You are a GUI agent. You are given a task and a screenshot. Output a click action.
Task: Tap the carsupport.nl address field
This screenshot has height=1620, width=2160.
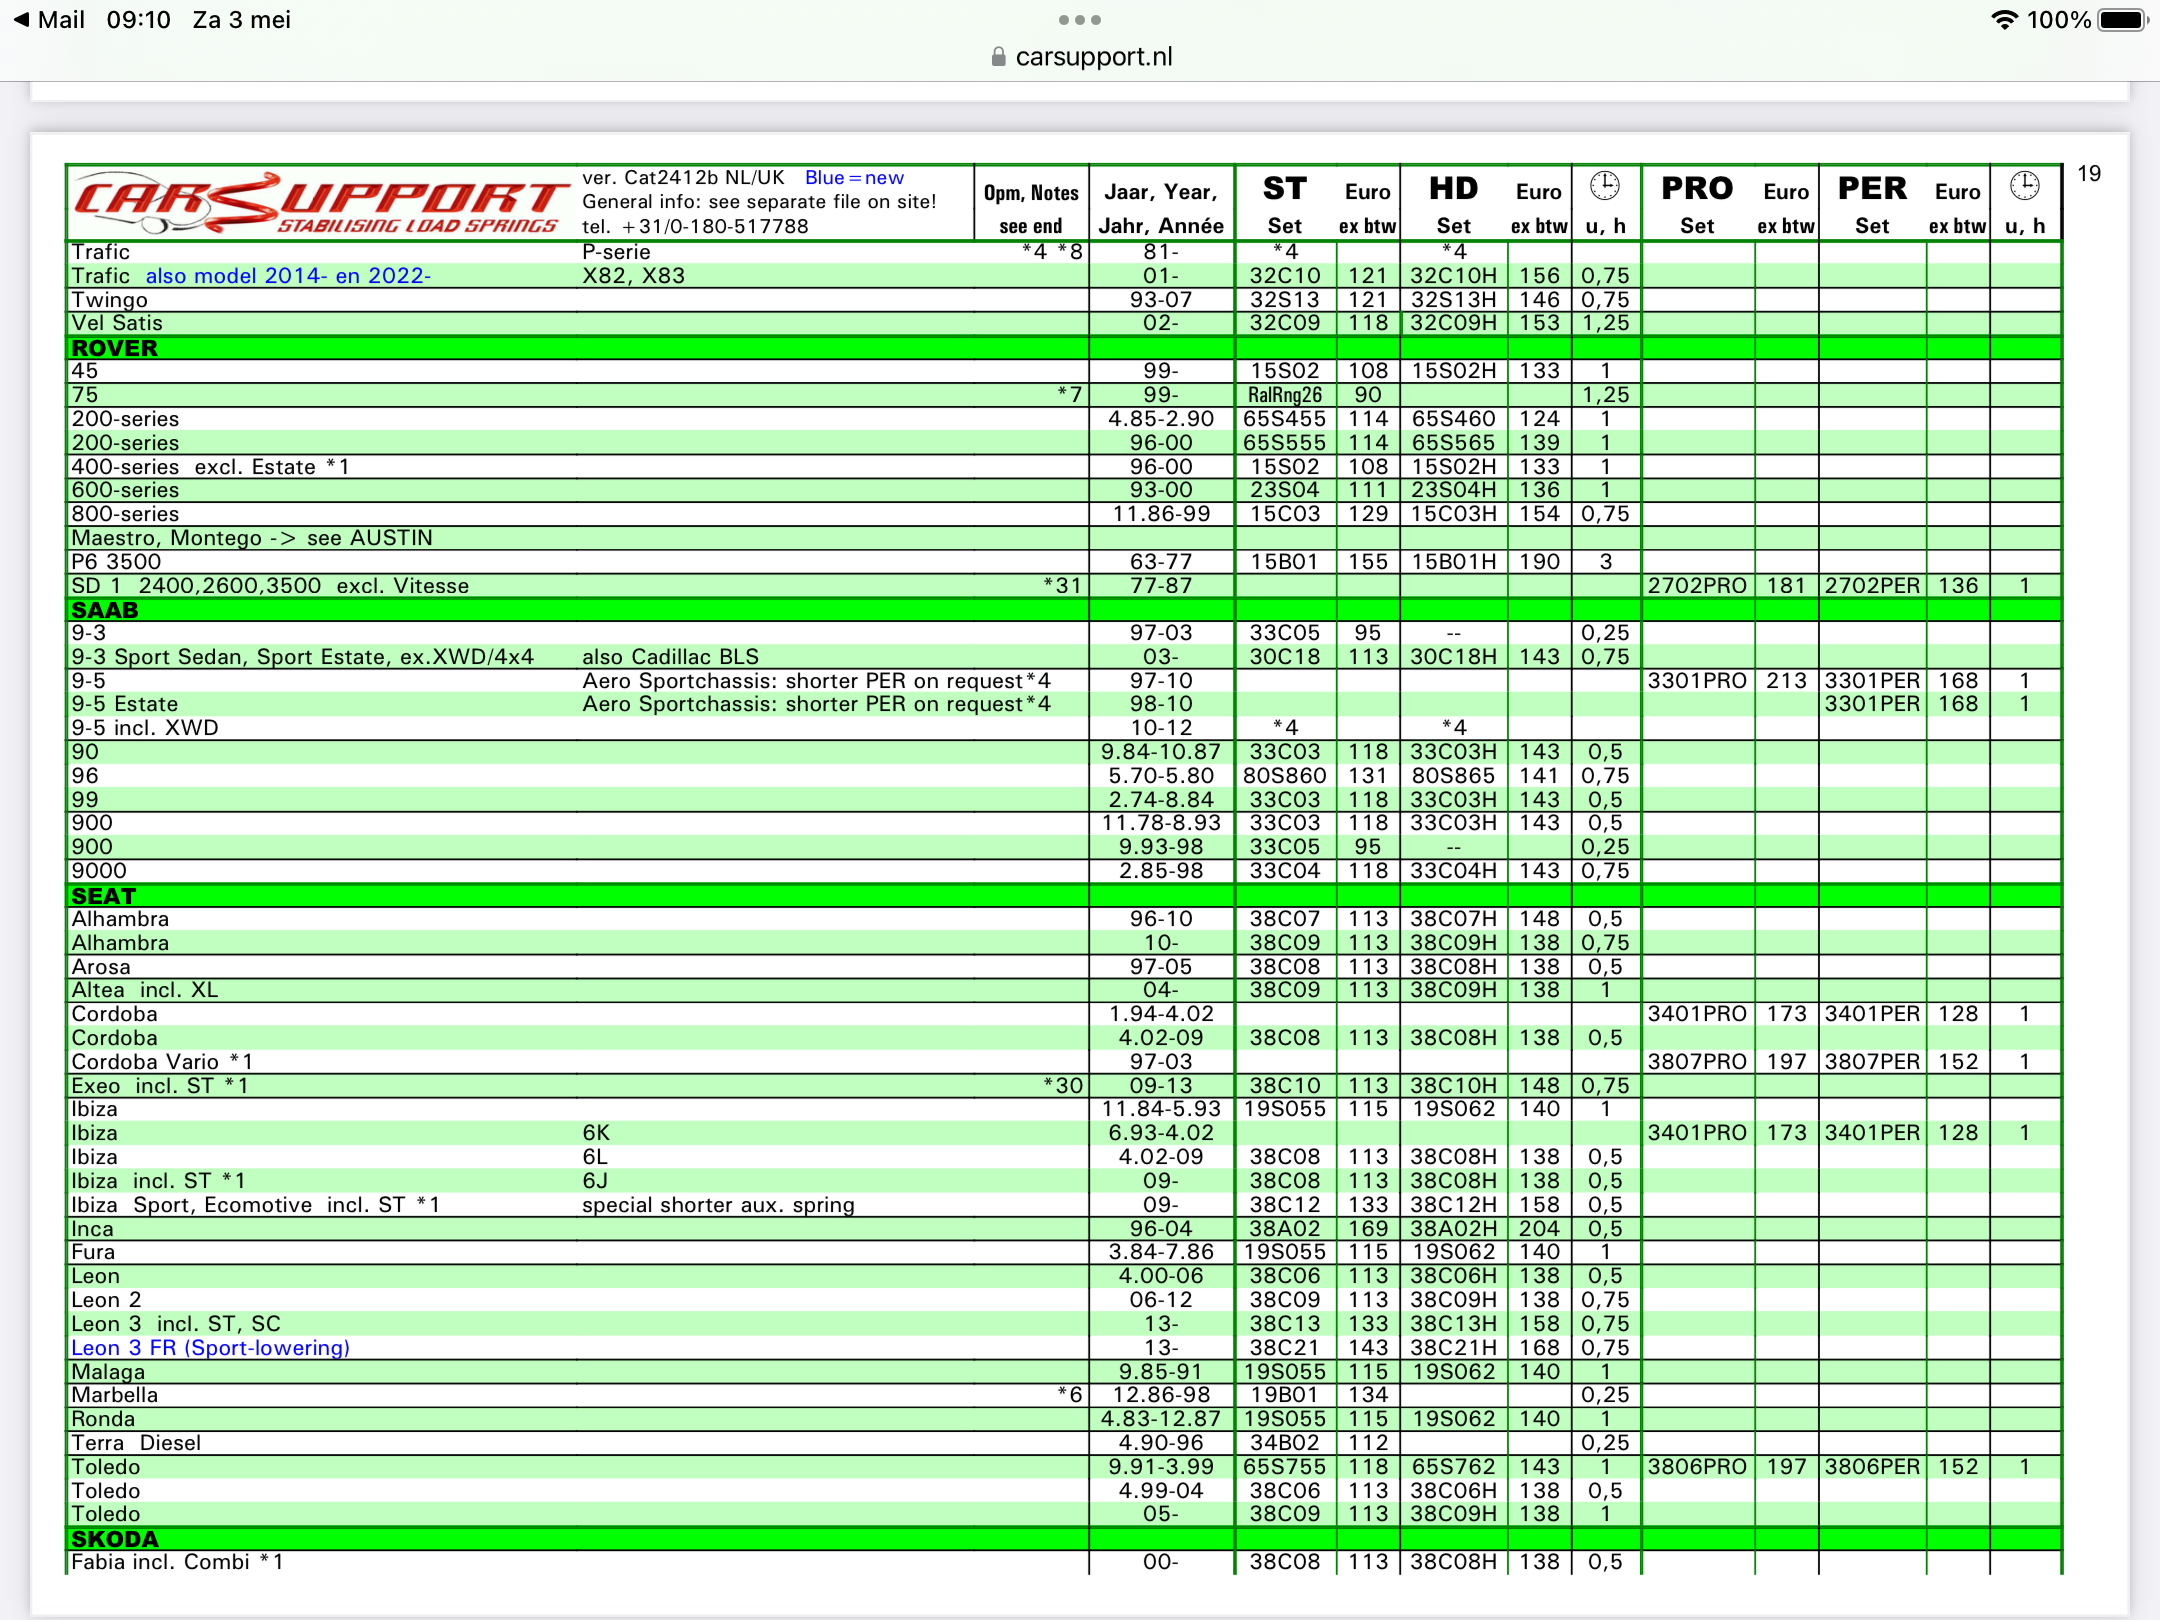1093,57
